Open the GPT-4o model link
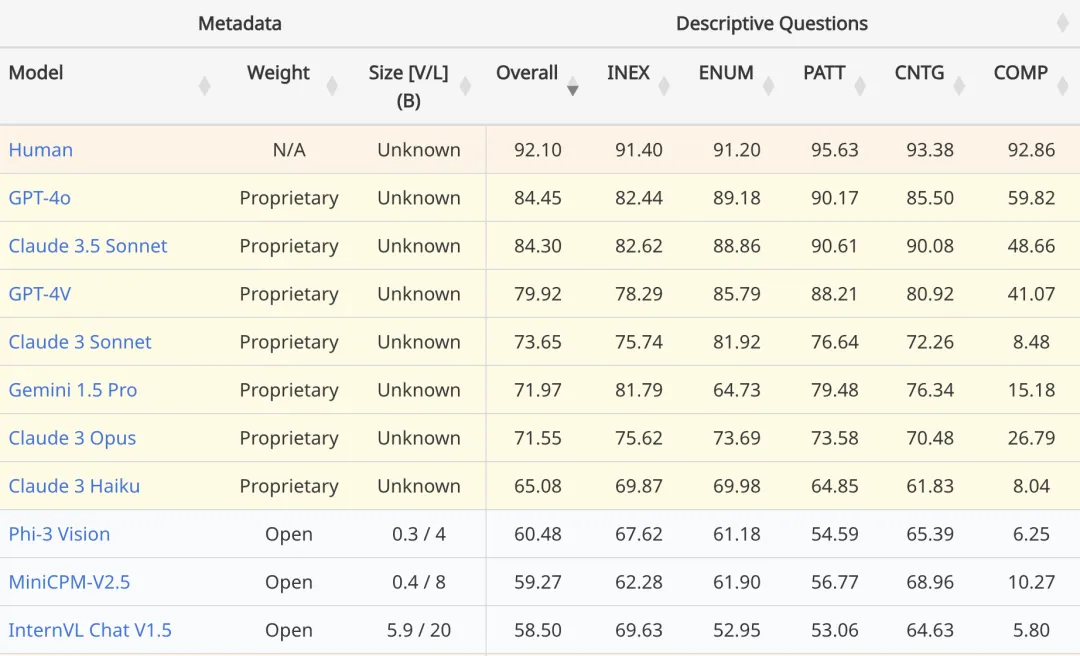This screenshot has height=656, width=1080. (x=40, y=198)
